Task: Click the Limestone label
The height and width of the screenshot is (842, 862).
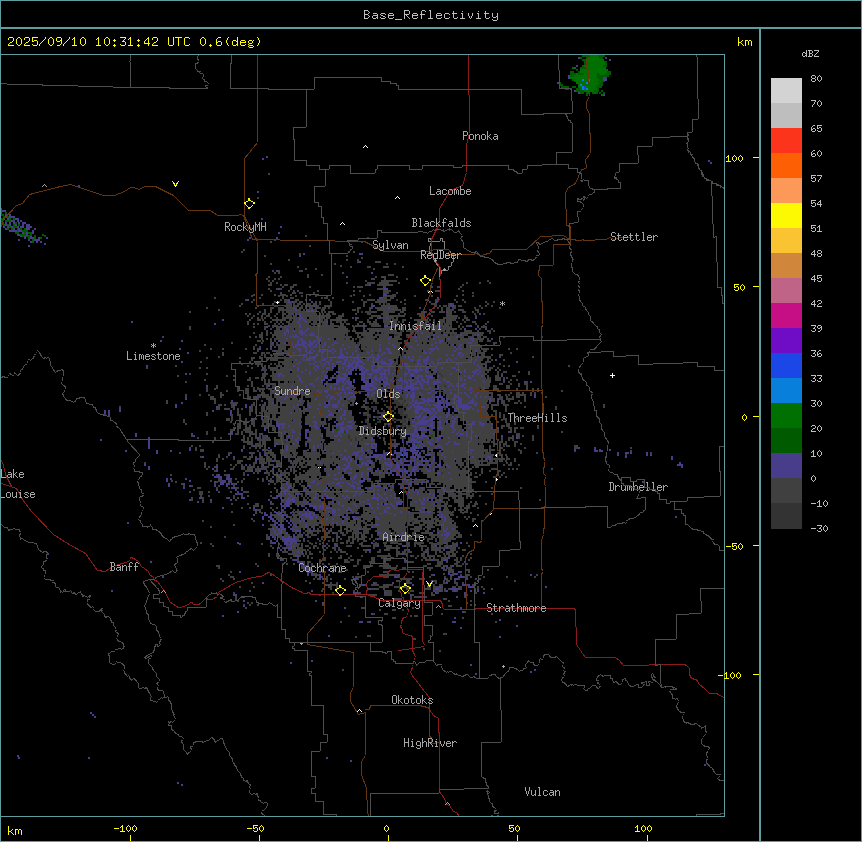Action: tap(153, 356)
